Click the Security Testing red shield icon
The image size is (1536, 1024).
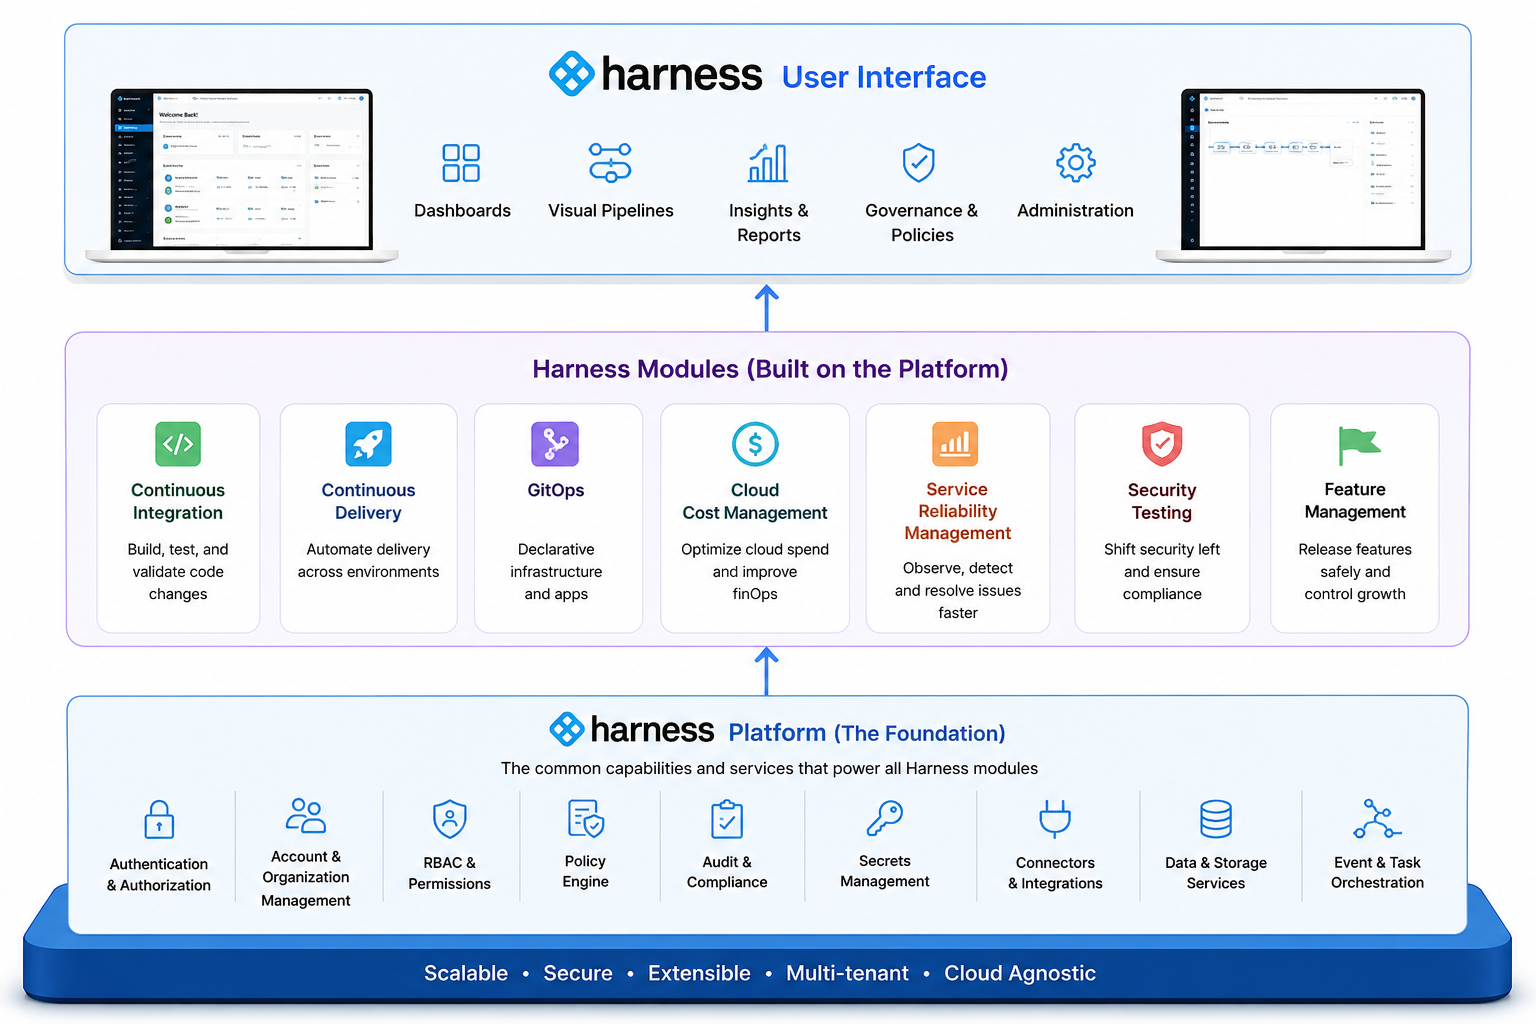1162,444
